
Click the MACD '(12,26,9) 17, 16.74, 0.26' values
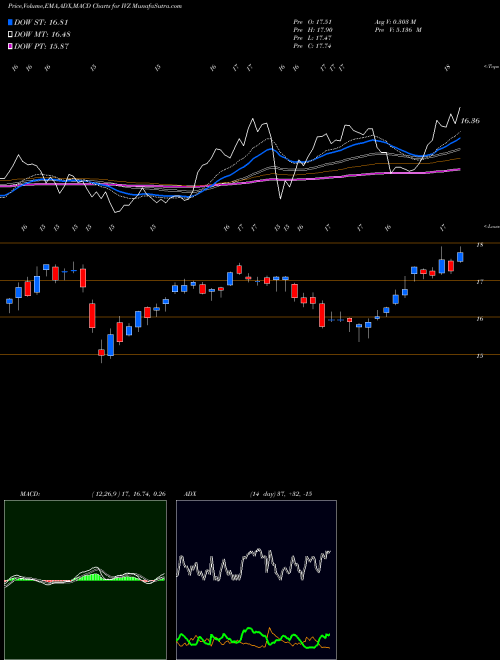point(128,494)
